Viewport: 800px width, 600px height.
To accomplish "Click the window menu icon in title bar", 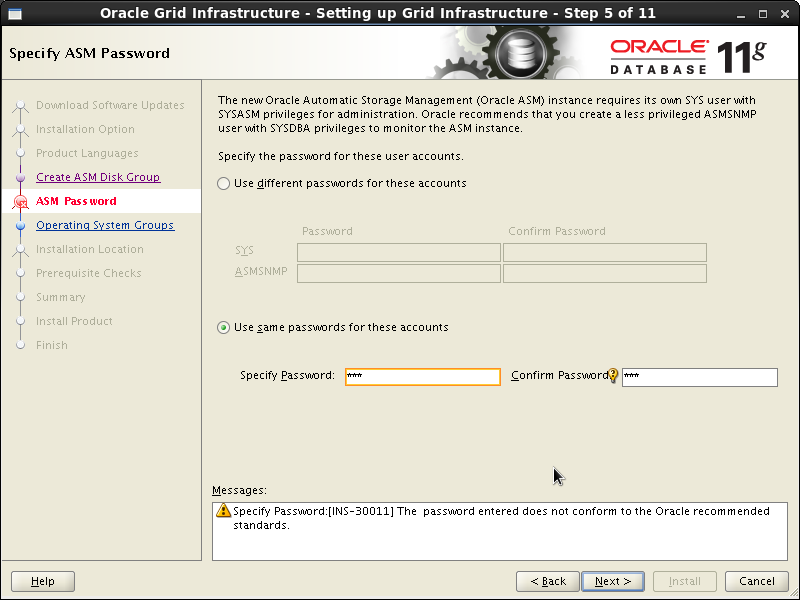I will 15,14.
